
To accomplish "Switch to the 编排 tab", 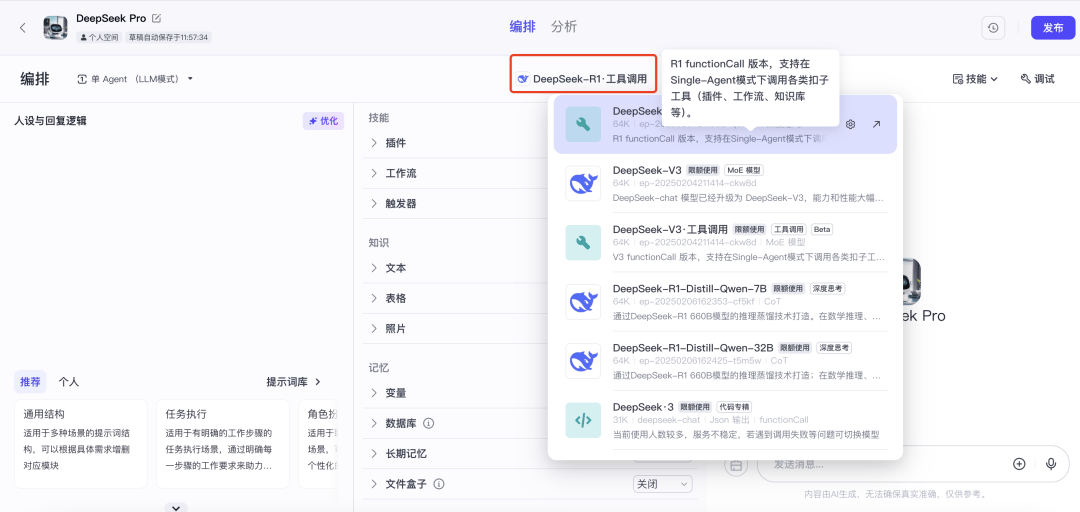I will click(522, 27).
